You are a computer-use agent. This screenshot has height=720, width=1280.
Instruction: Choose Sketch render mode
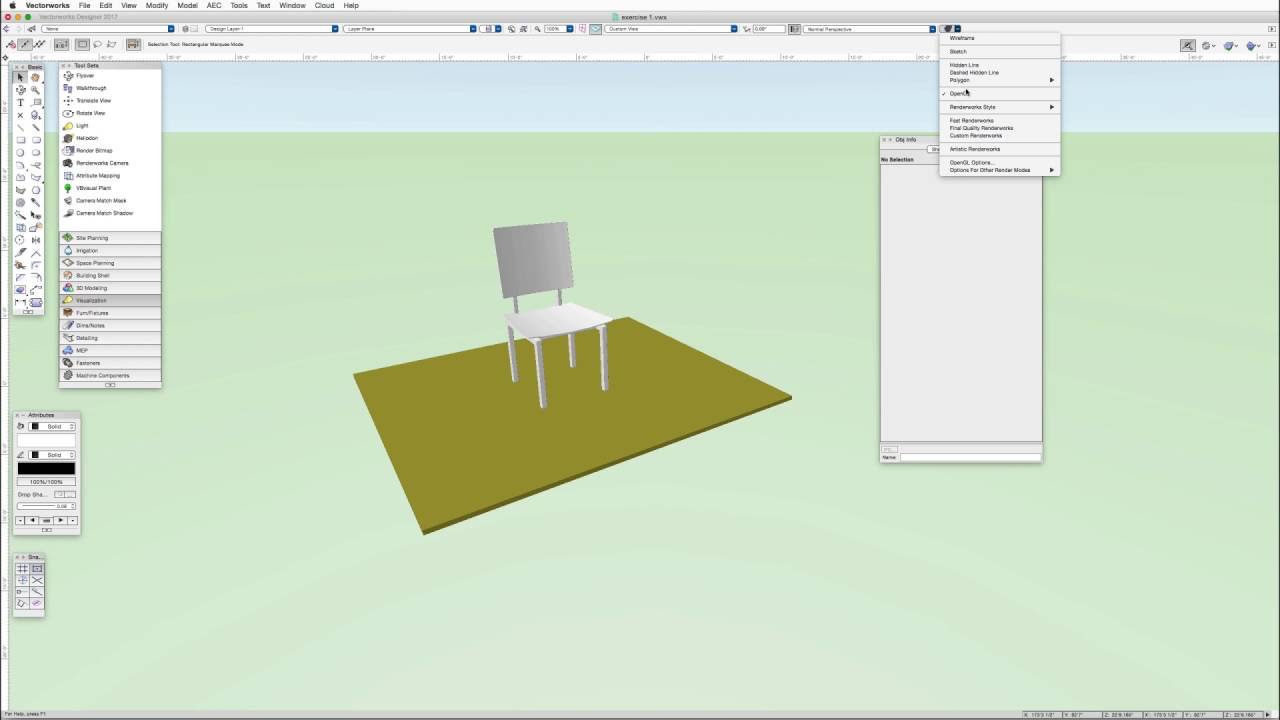999,51
